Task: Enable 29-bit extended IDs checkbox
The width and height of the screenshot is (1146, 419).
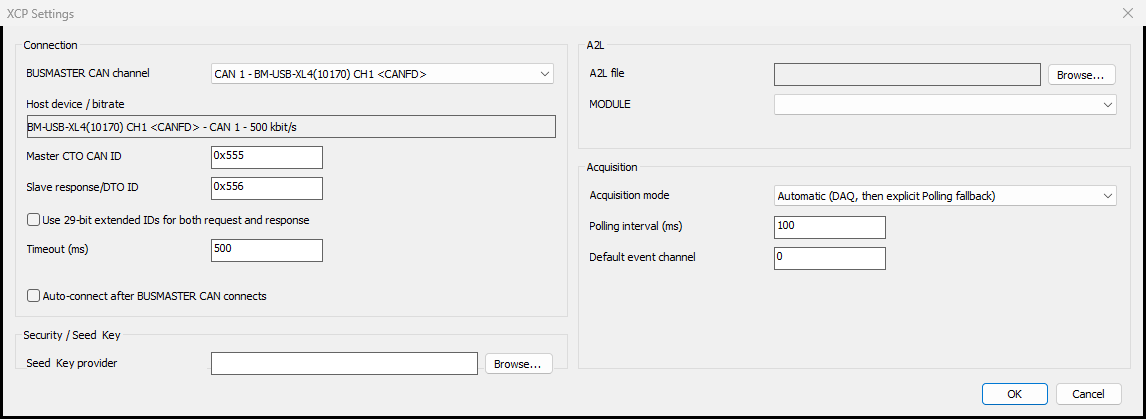Action: (33, 219)
